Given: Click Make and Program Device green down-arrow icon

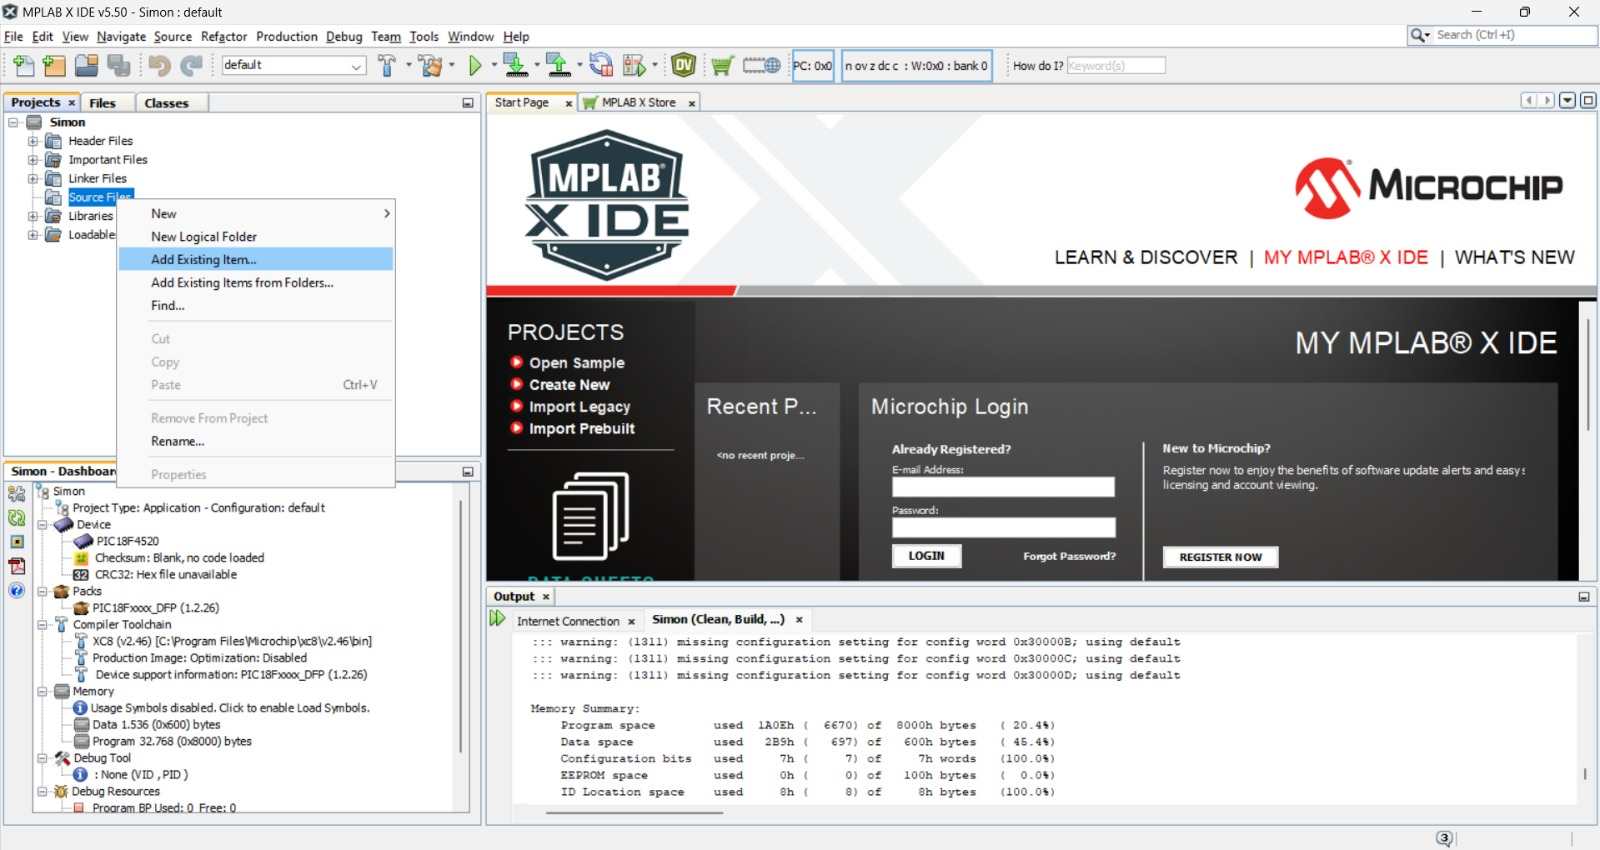Looking at the screenshot, I should pos(515,66).
